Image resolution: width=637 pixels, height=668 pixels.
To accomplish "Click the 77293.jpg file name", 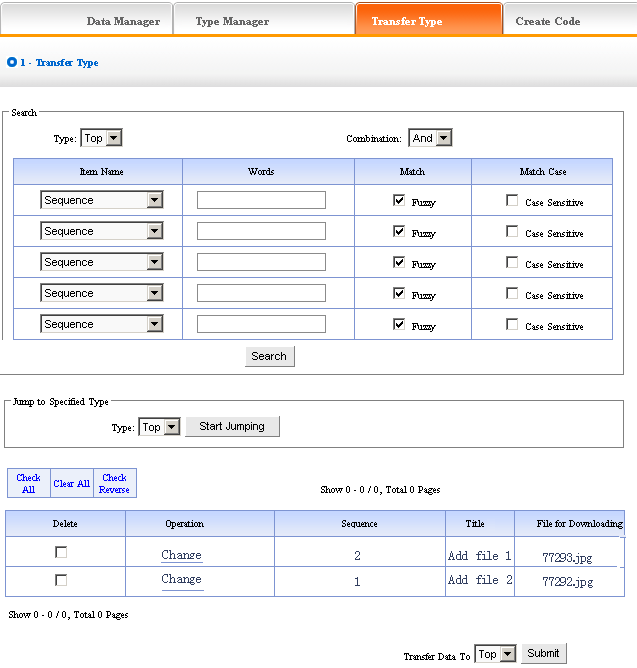I will (567, 557).
